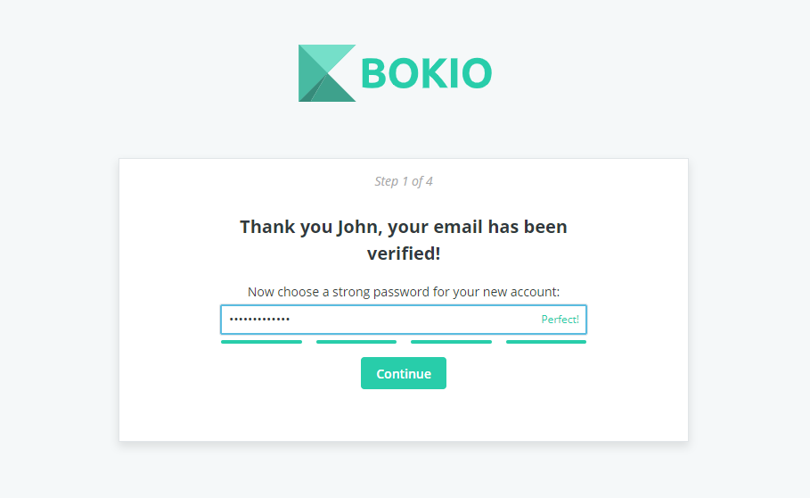Click the 'Thank you John' heading
Viewport: 810px width, 498px height.
pyautogui.click(x=403, y=240)
